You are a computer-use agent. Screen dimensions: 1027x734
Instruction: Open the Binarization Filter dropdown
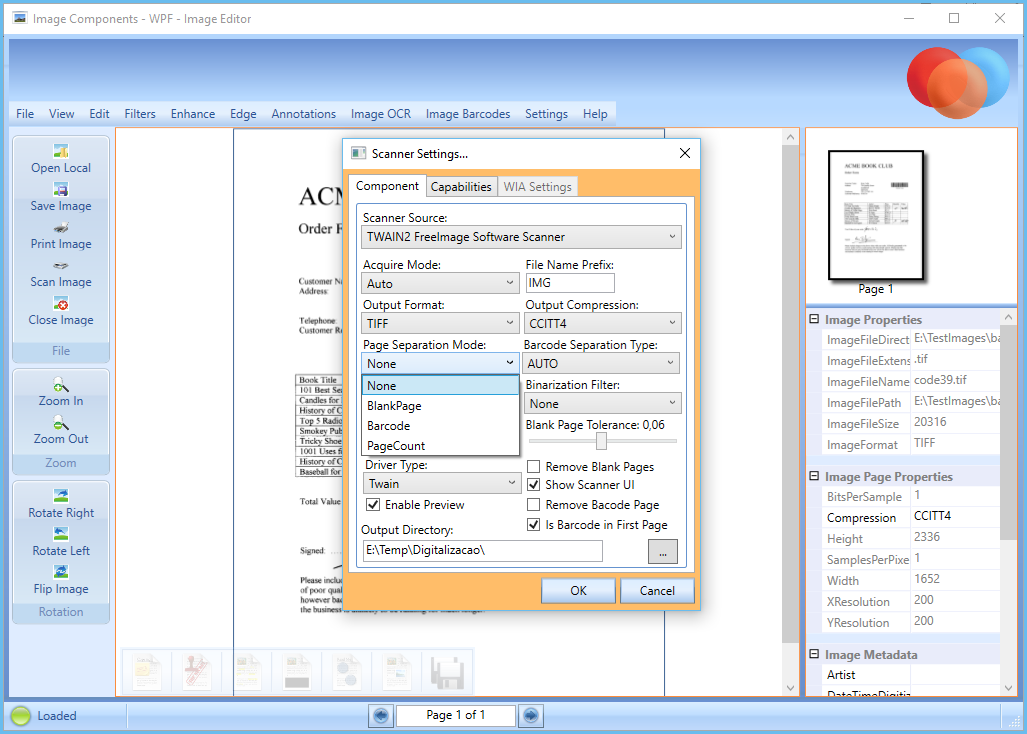(x=603, y=404)
